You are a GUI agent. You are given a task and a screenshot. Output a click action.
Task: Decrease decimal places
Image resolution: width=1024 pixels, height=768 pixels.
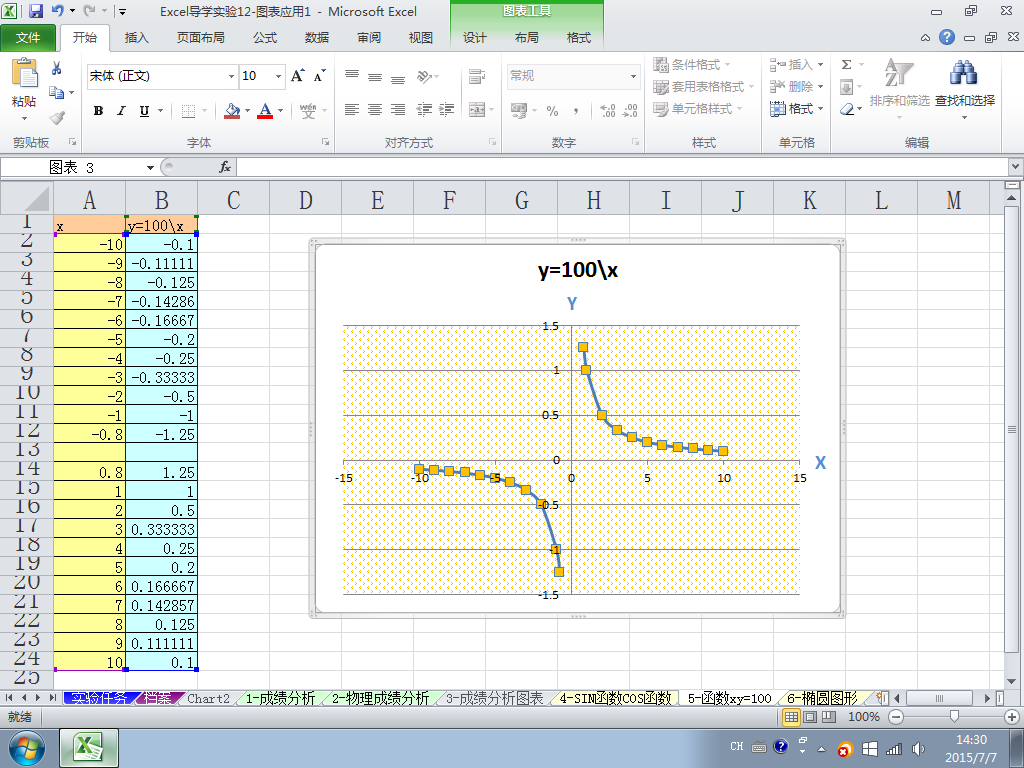point(630,110)
